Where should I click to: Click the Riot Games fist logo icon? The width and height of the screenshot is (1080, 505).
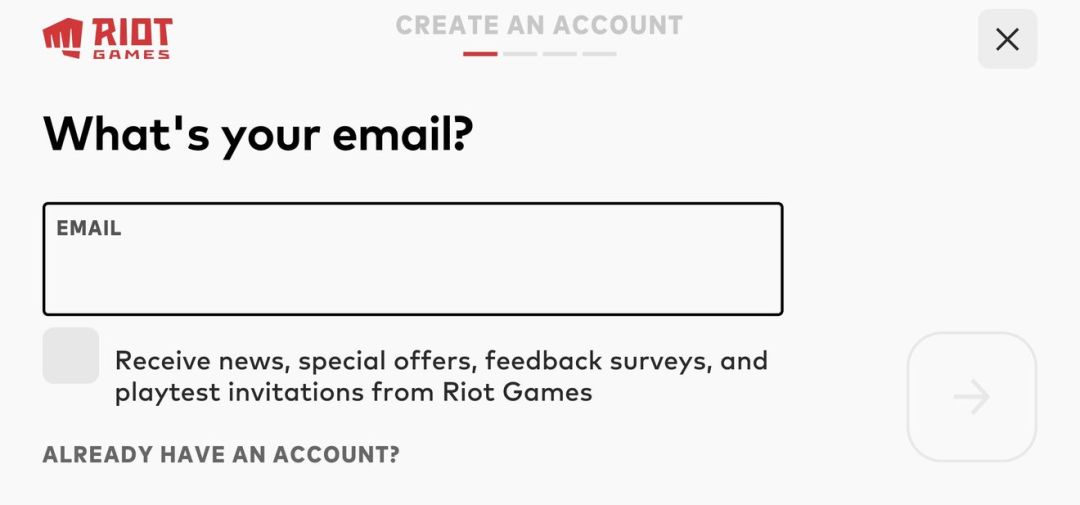click(63, 38)
